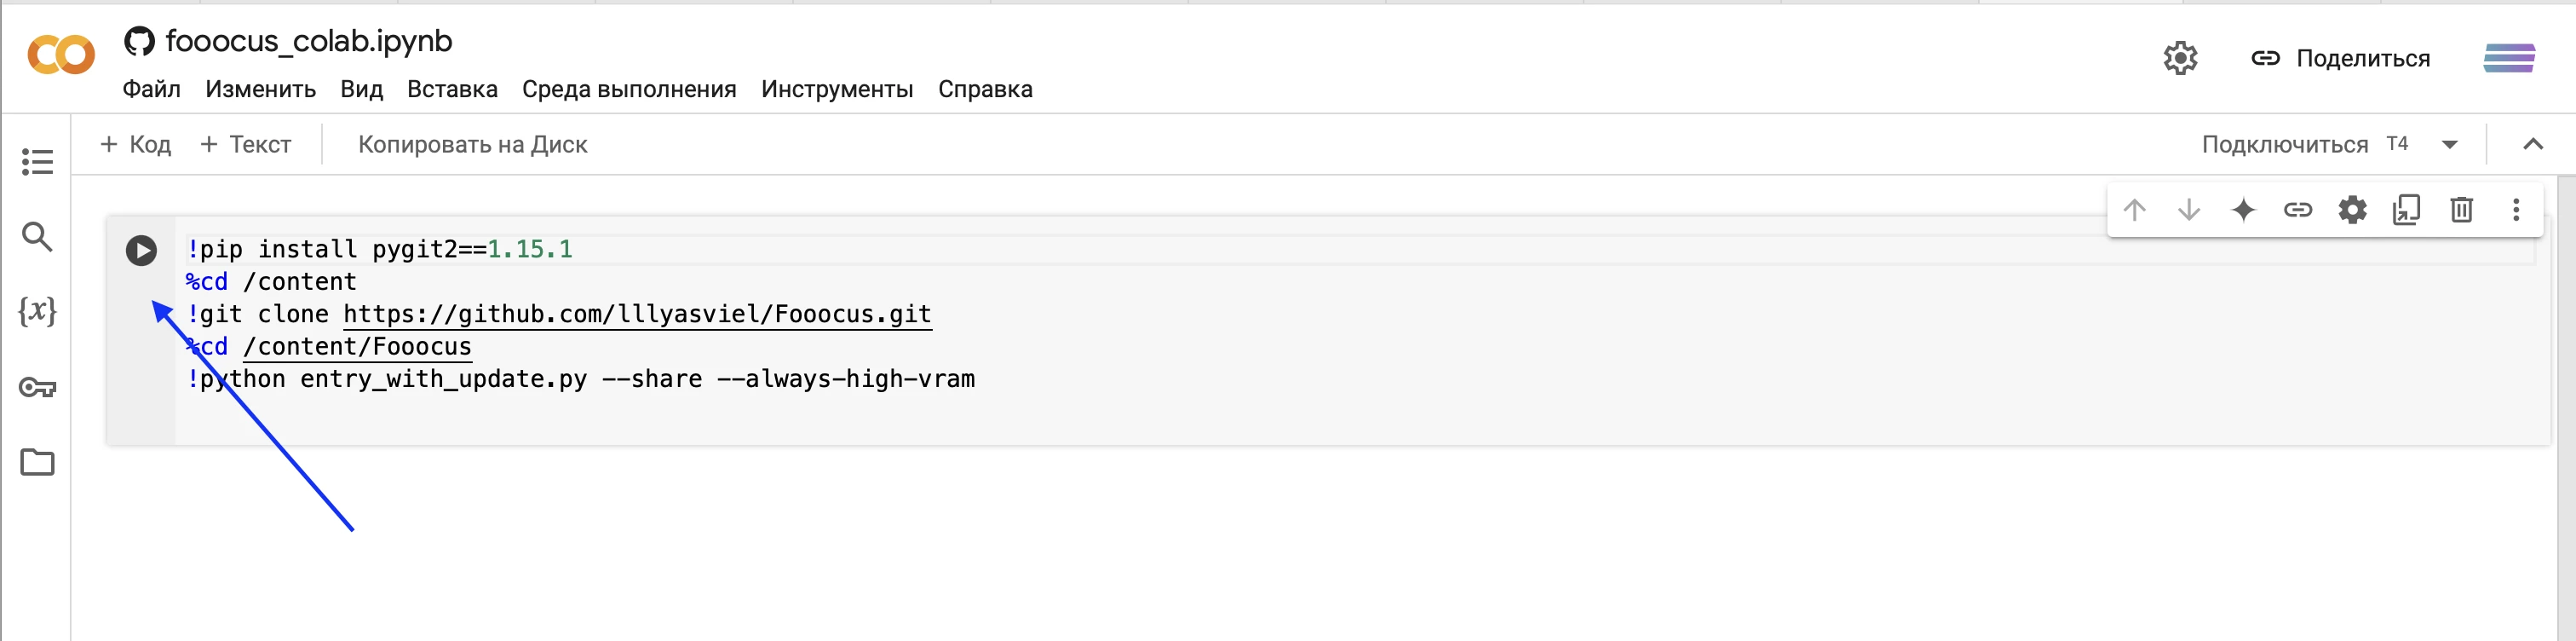This screenshot has width=2576, height=641.
Task: Click the Gemini sparkle icon on cell
Action: 2243,210
